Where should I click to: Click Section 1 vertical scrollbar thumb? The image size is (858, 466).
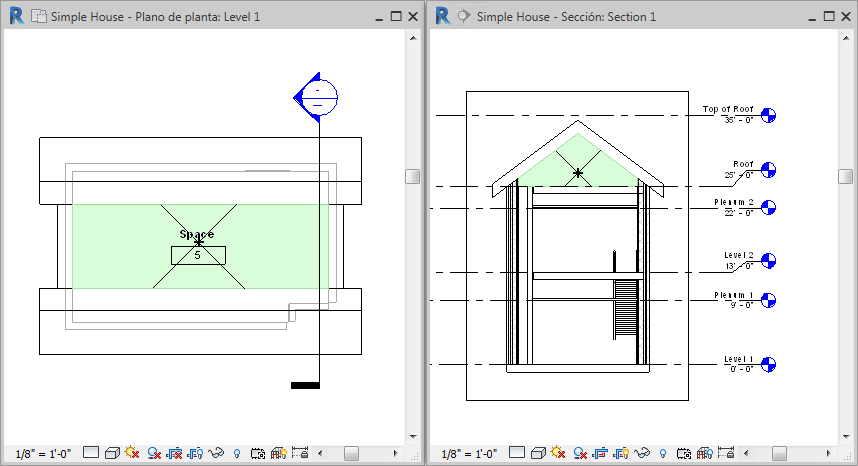[x=845, y=176]
